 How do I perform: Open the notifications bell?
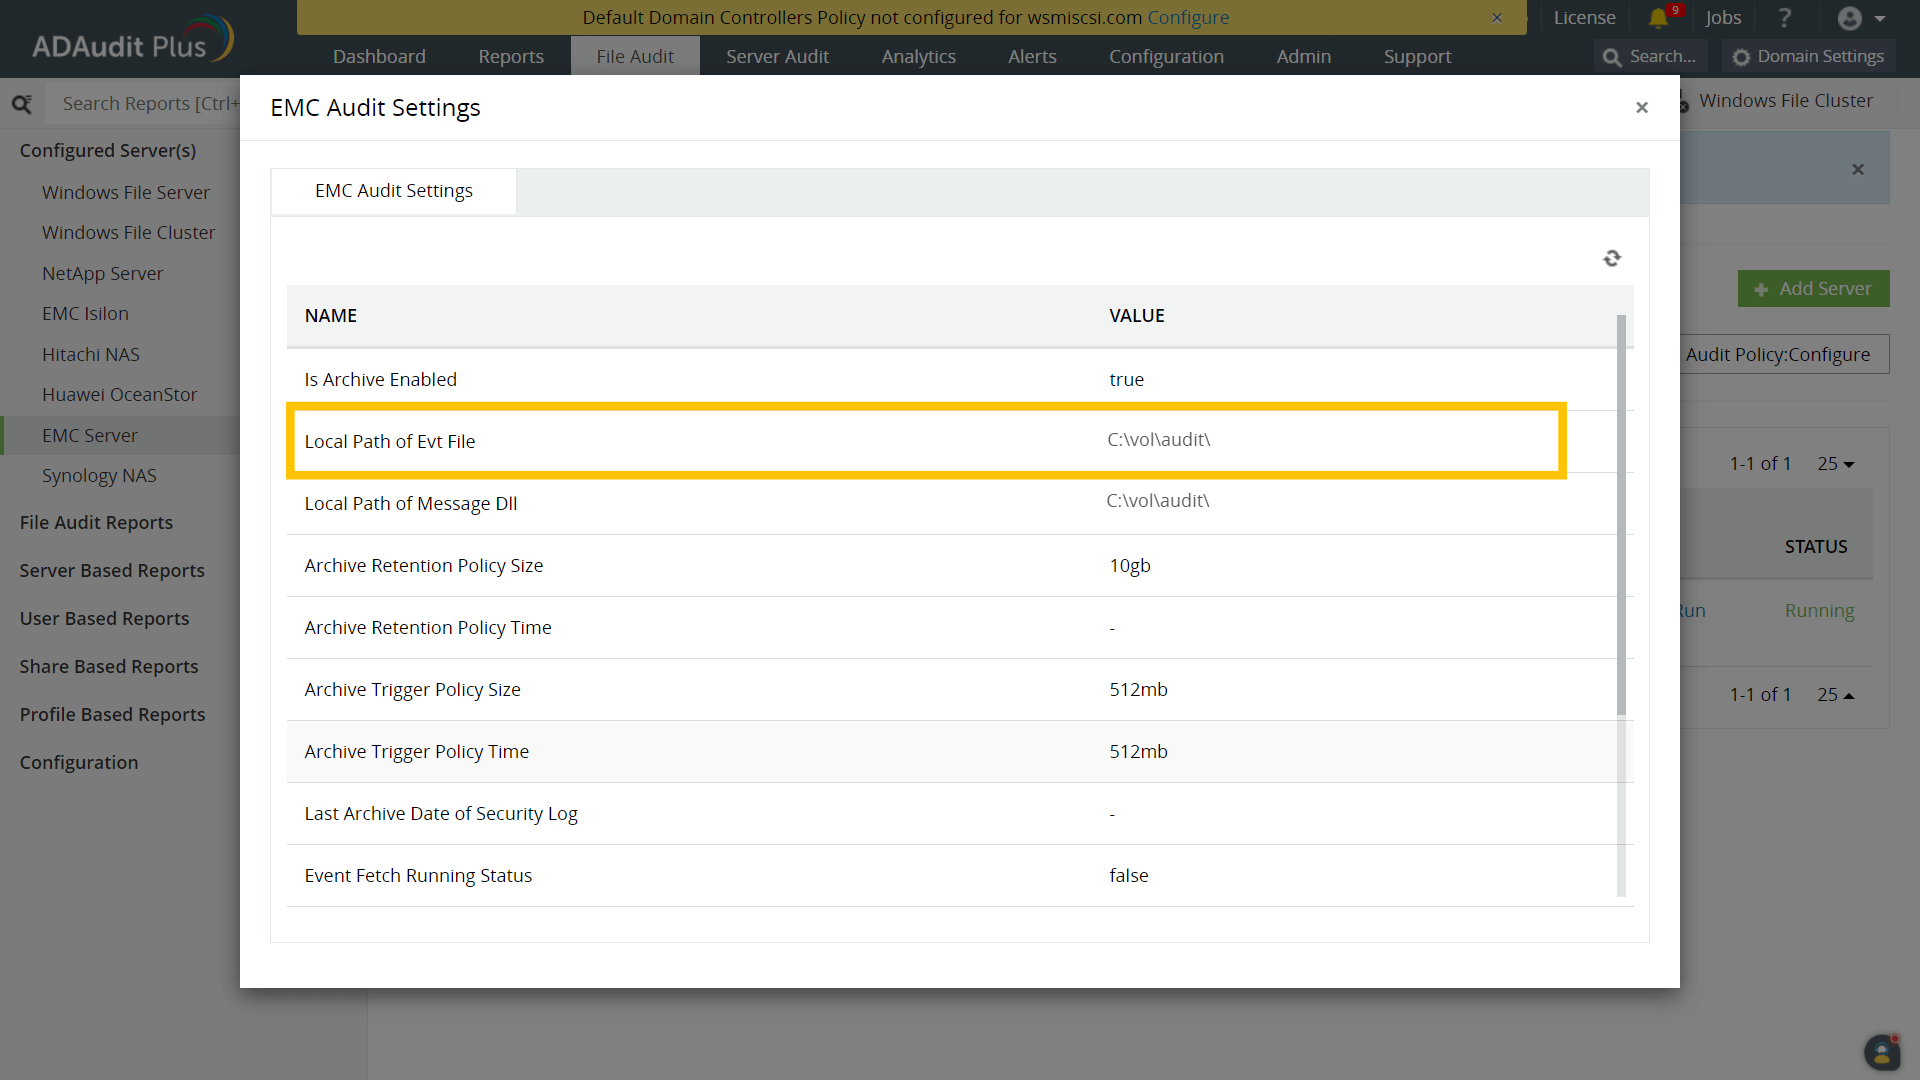click(x=1660, y=18)
